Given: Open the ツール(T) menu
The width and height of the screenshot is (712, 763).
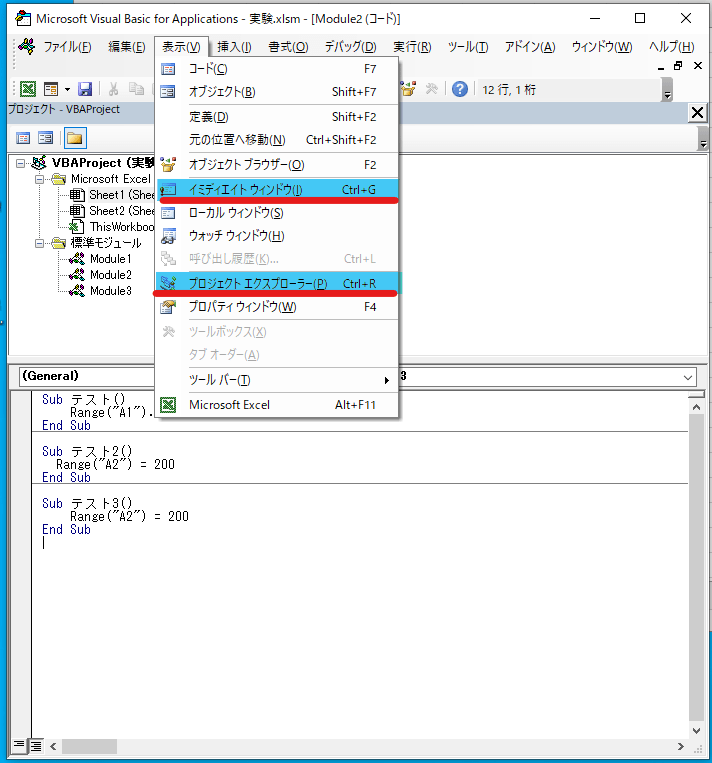Looking at the screenshot, I should (468, 47).
